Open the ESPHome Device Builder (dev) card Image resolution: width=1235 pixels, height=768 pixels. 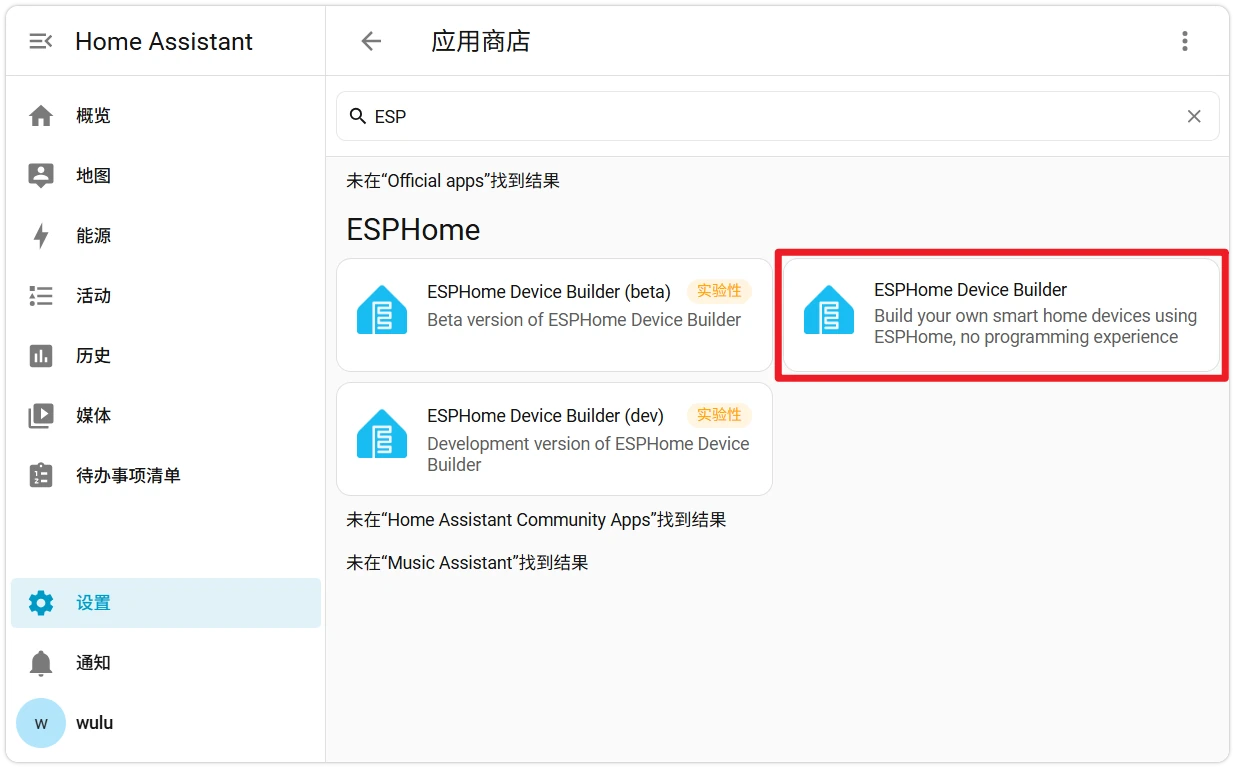click(554, 439)
